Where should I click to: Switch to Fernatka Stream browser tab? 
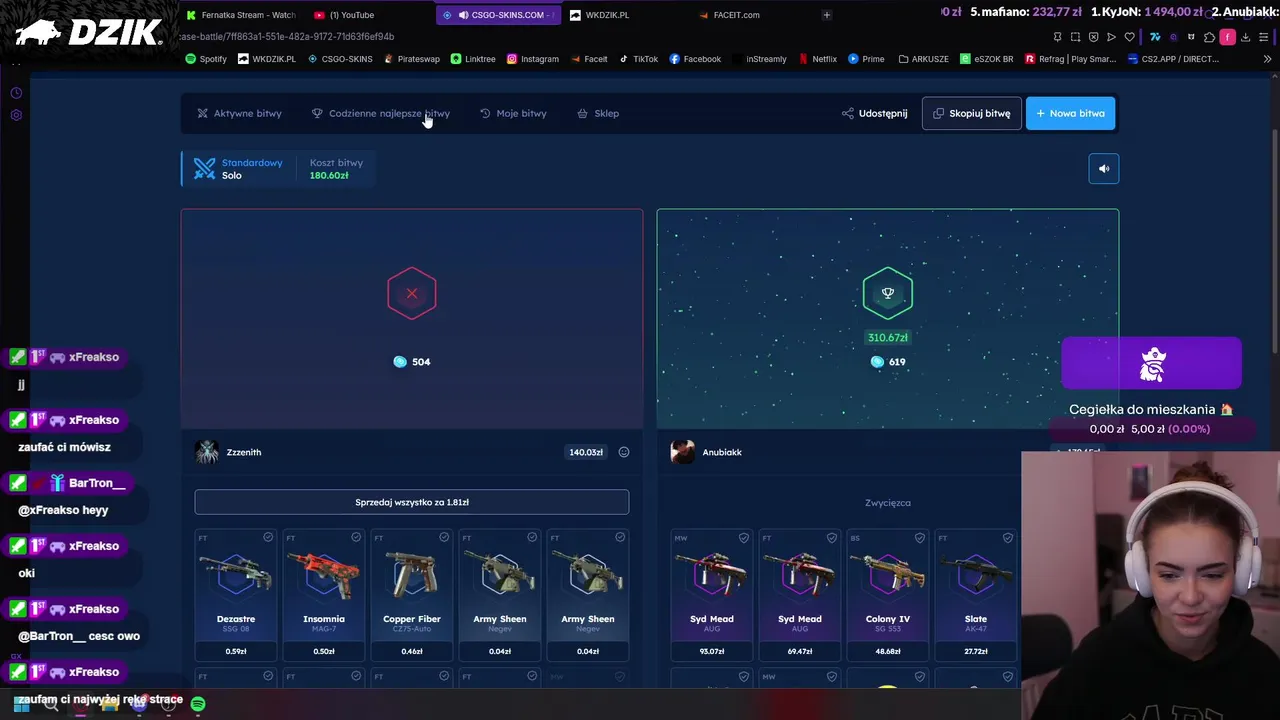pyautogui.click(x=240, y=15)
